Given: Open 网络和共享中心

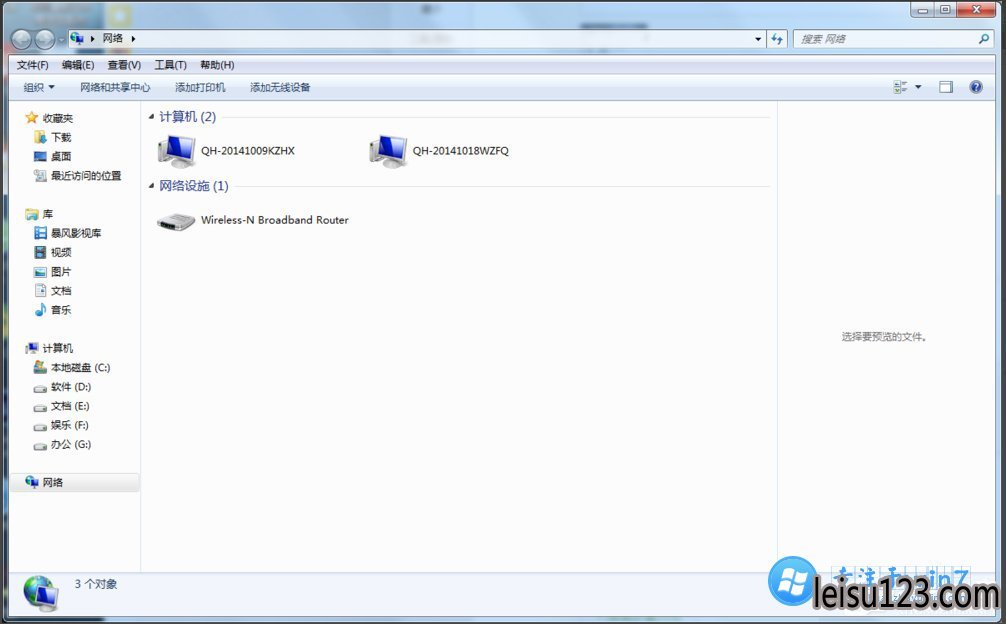Looking at the screenshot, I should point(115,87).
